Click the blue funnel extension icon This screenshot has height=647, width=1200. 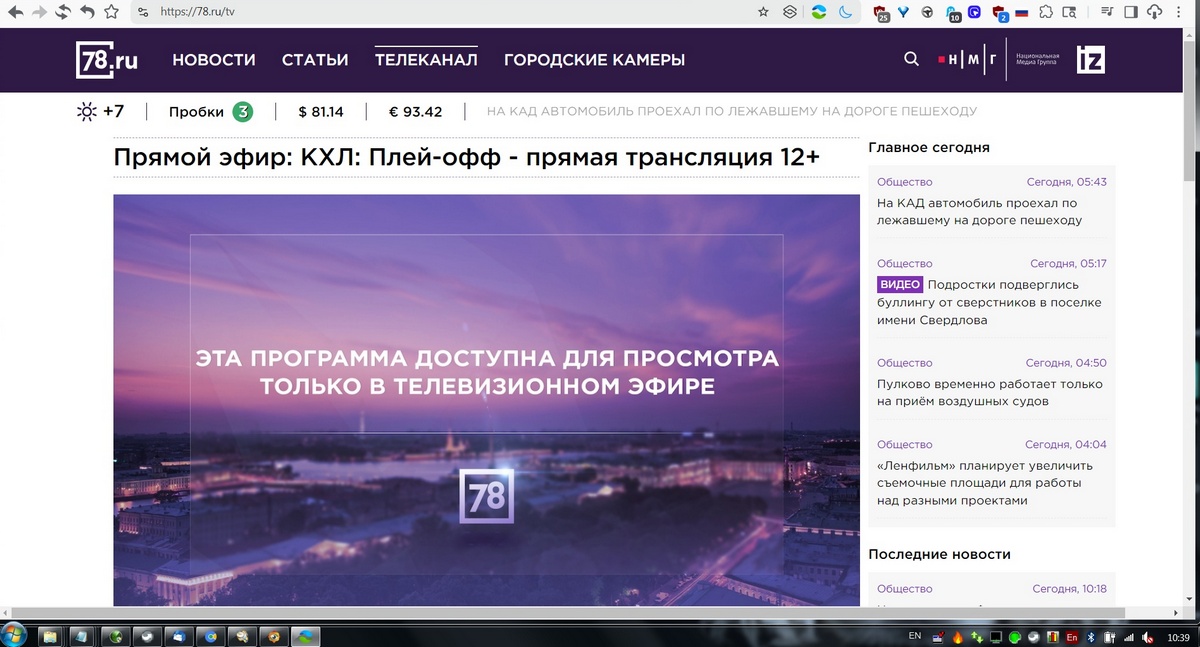(x=904, y=12)
